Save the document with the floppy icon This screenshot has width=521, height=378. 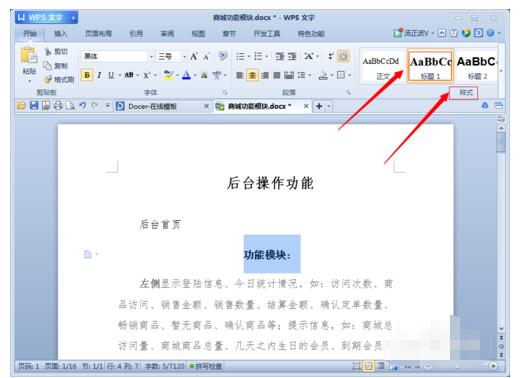pyautogui.click(x=34, y=106)
